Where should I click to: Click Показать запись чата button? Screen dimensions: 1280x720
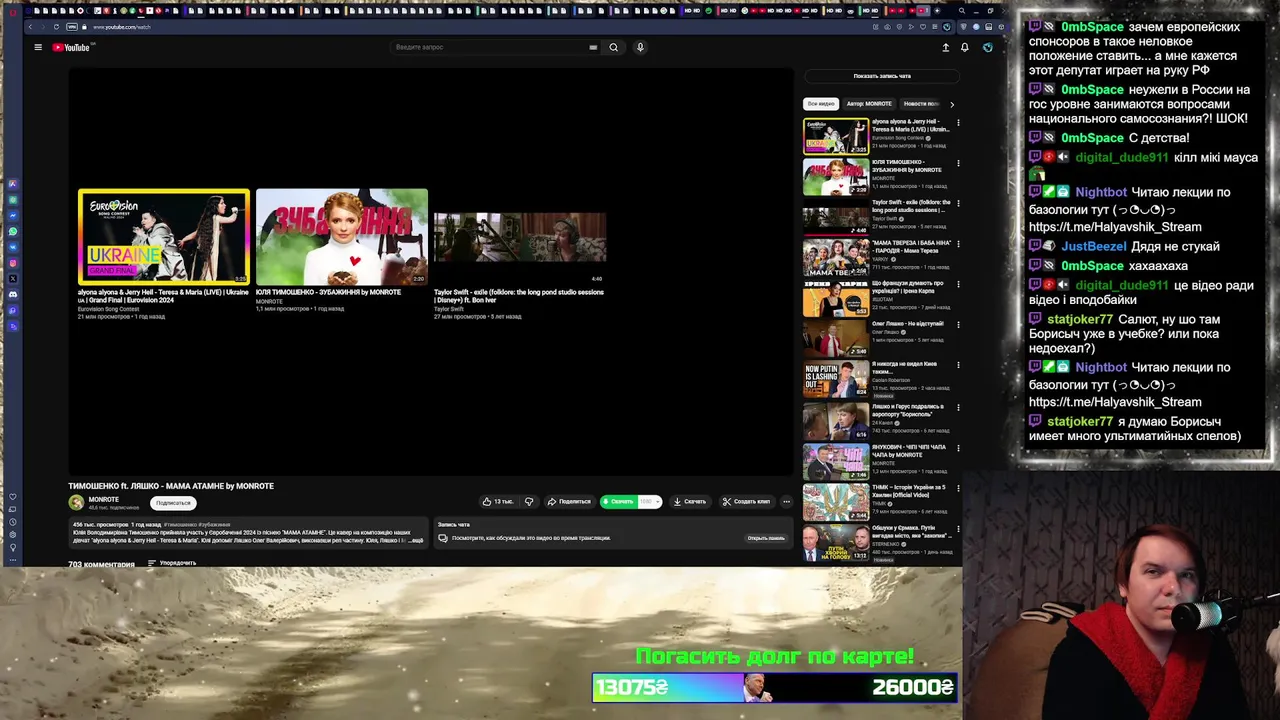pyautogui.click(x=882, y=76)
